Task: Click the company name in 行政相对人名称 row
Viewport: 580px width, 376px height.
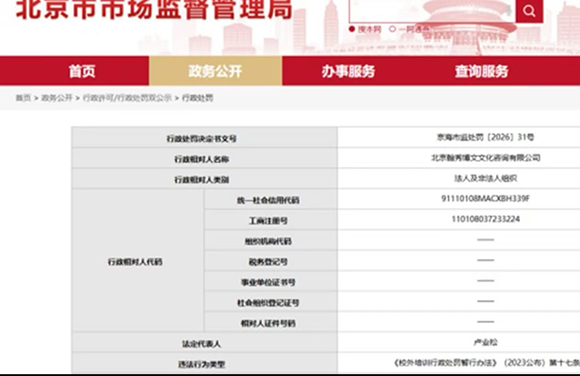Action: tap(485, 158)
